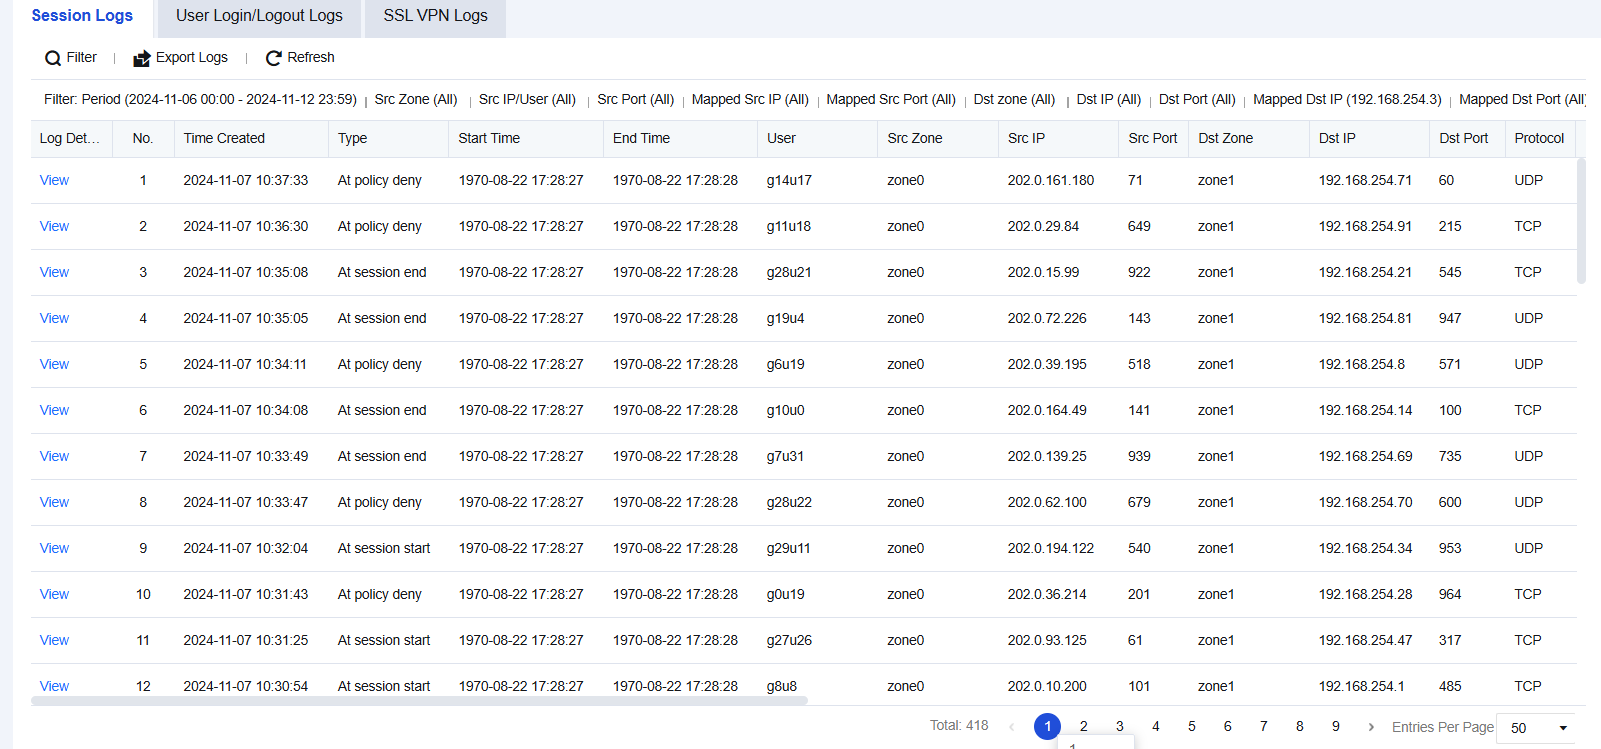Click No. column header
Image resolution: width=1601 pixels, height=749 pixels.
[143, 138]
